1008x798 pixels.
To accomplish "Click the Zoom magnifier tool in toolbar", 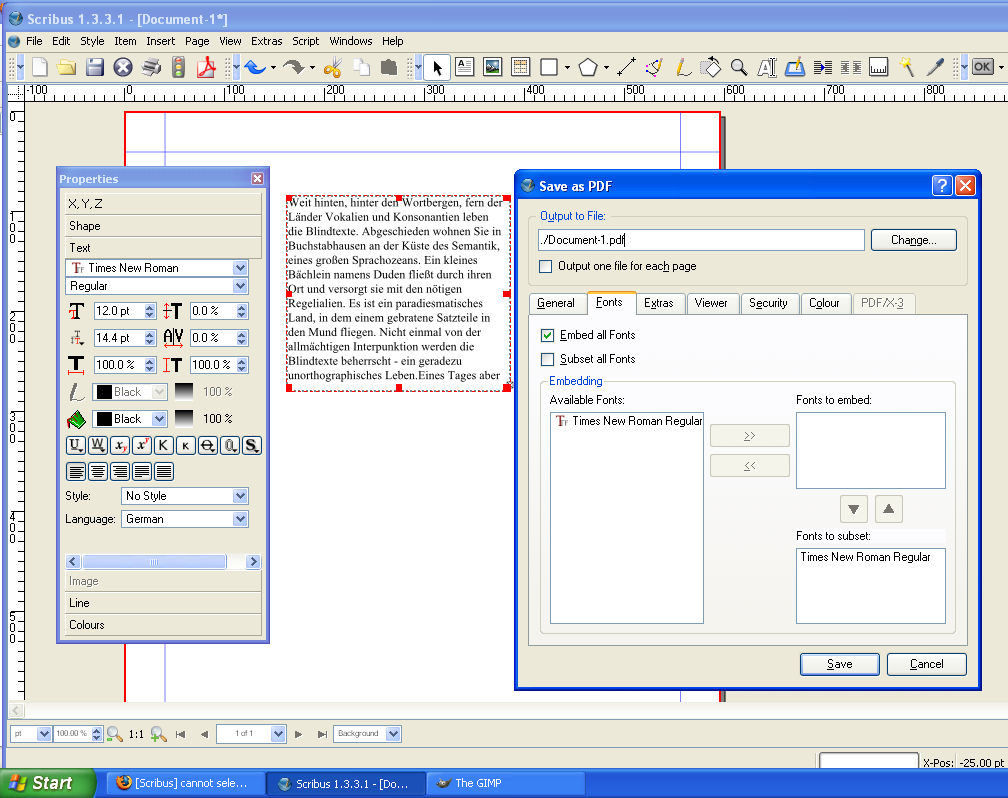I will click(x=739, y=67).
